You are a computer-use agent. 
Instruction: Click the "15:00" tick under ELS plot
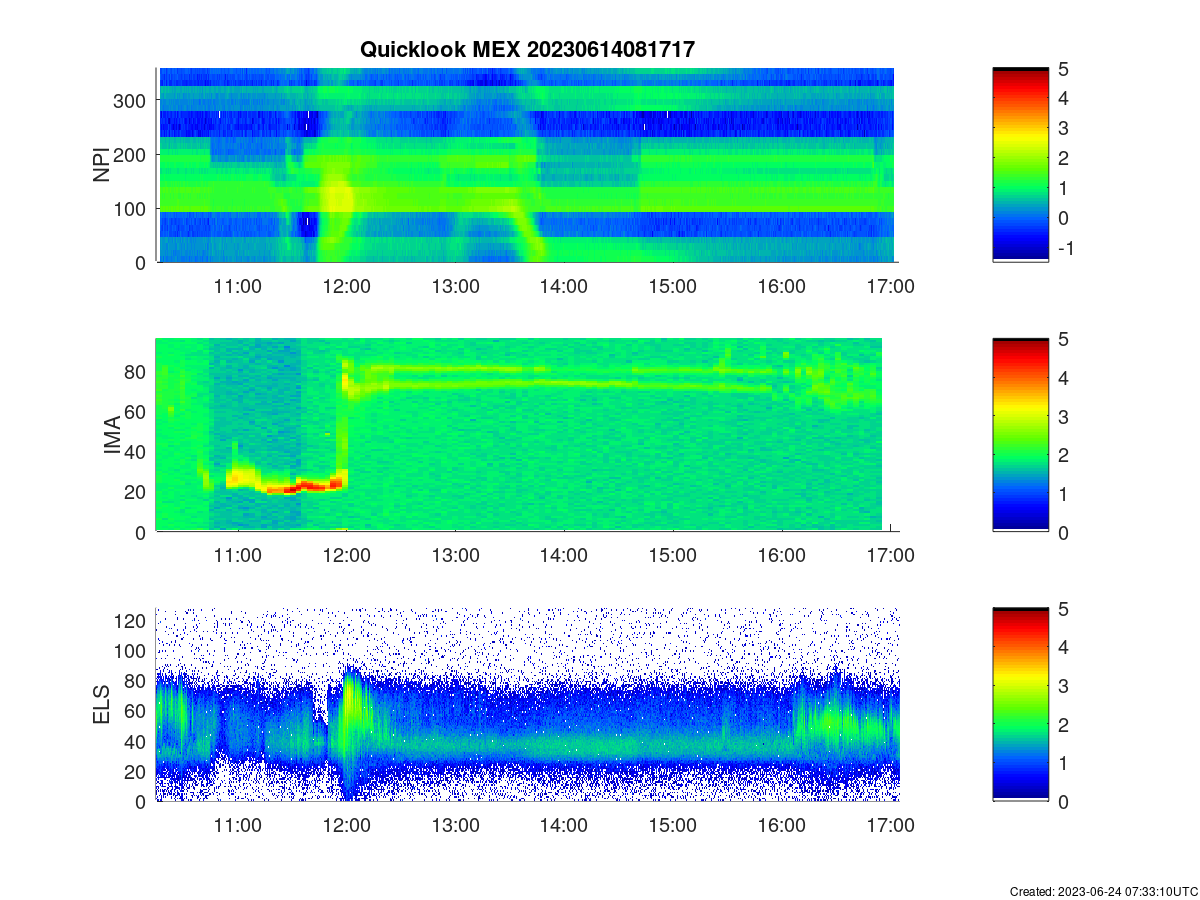(x=673, y=826)
